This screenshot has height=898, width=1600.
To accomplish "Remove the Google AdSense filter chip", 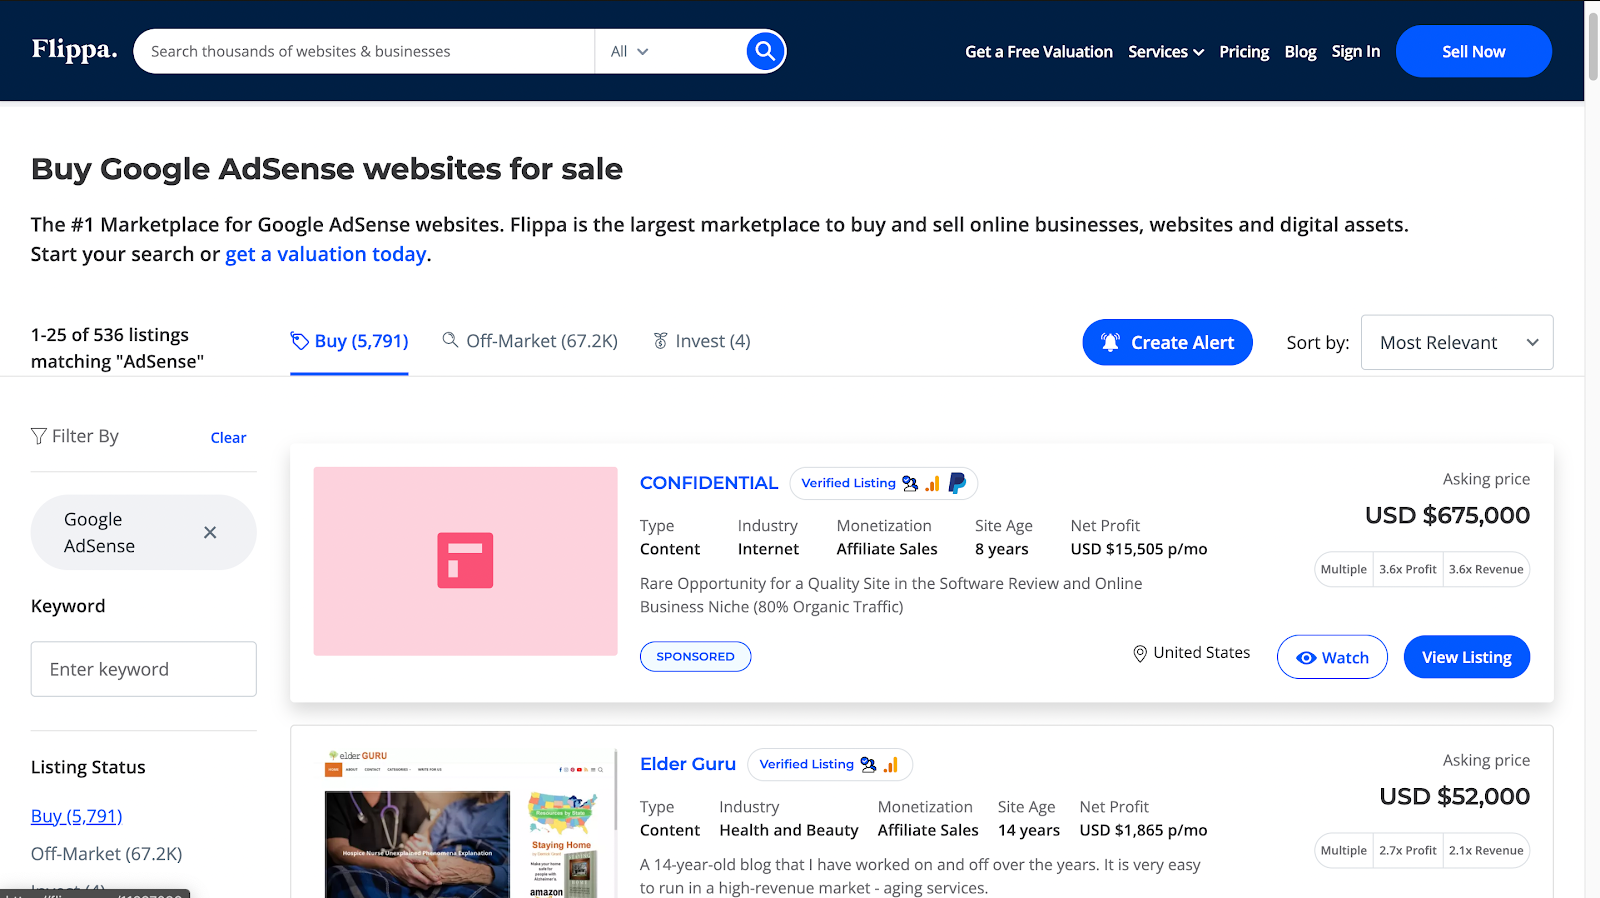I will 210,532.
